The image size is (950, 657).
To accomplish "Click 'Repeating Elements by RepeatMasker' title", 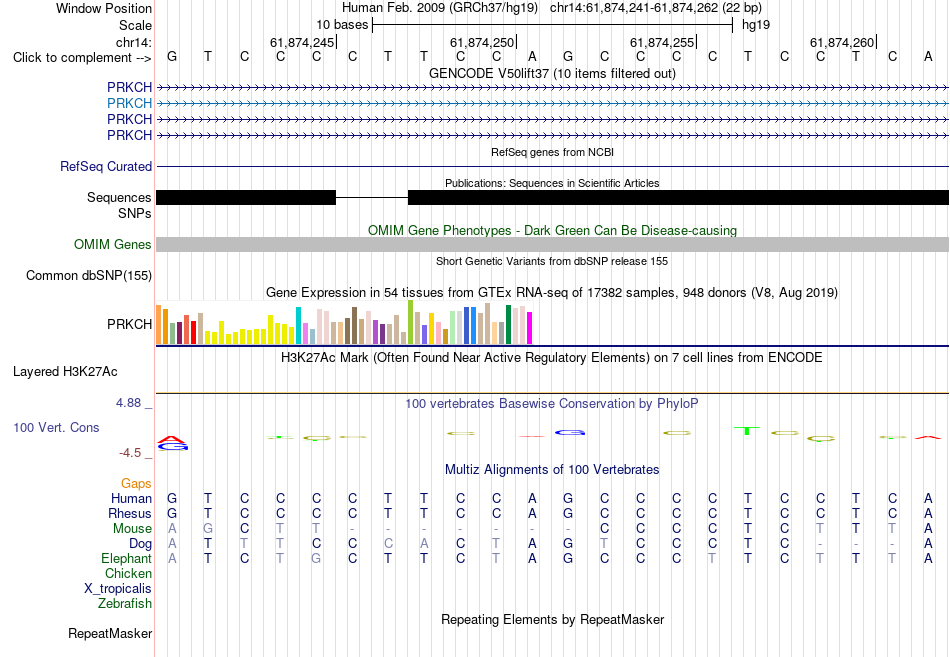I will pos(552,619).
